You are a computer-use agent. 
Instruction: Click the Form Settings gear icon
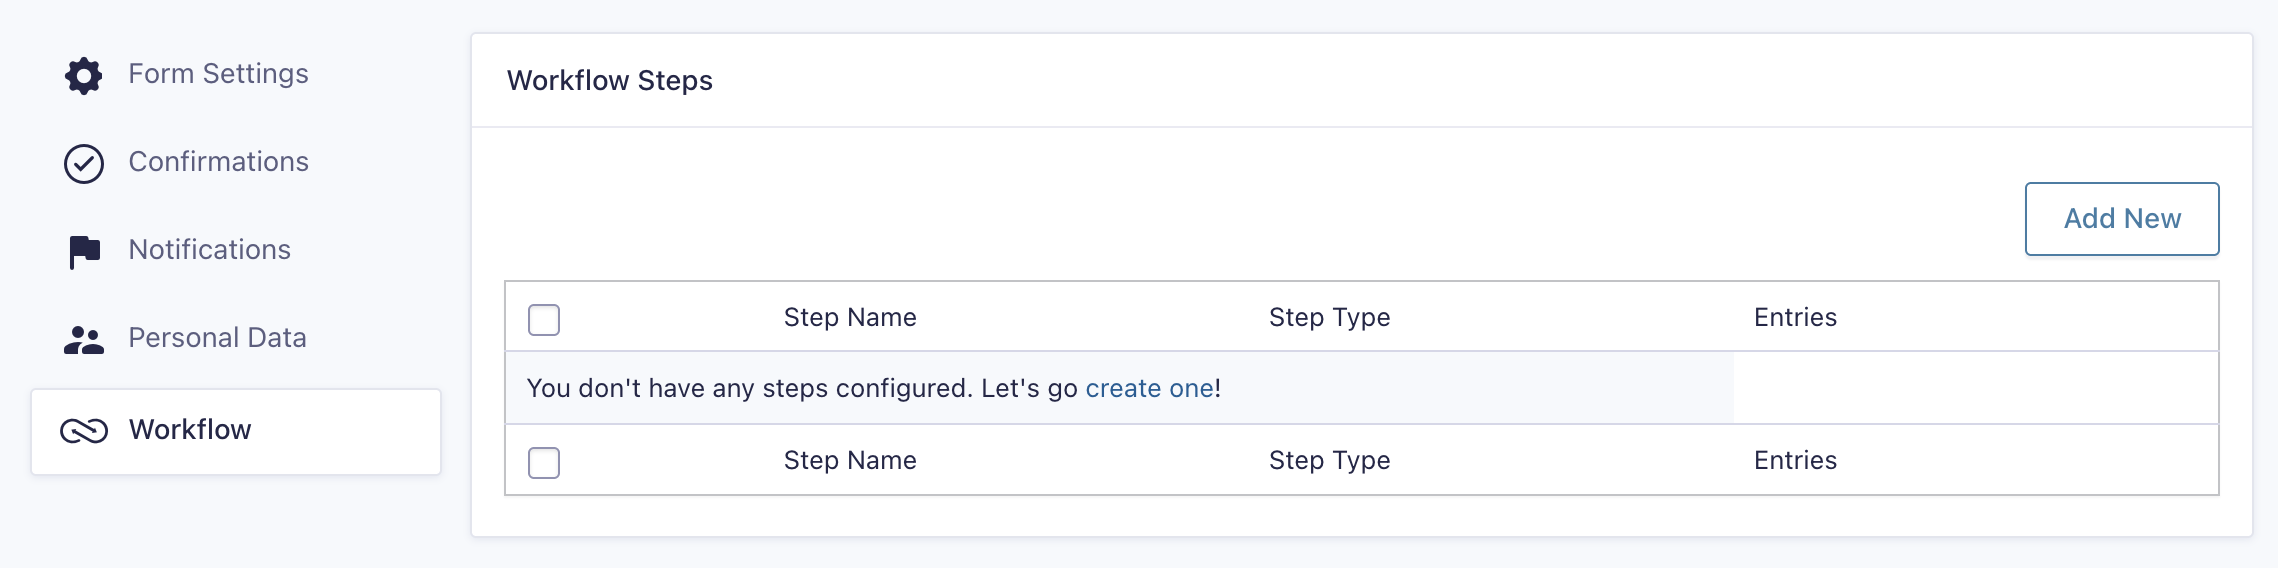point(84,75)
